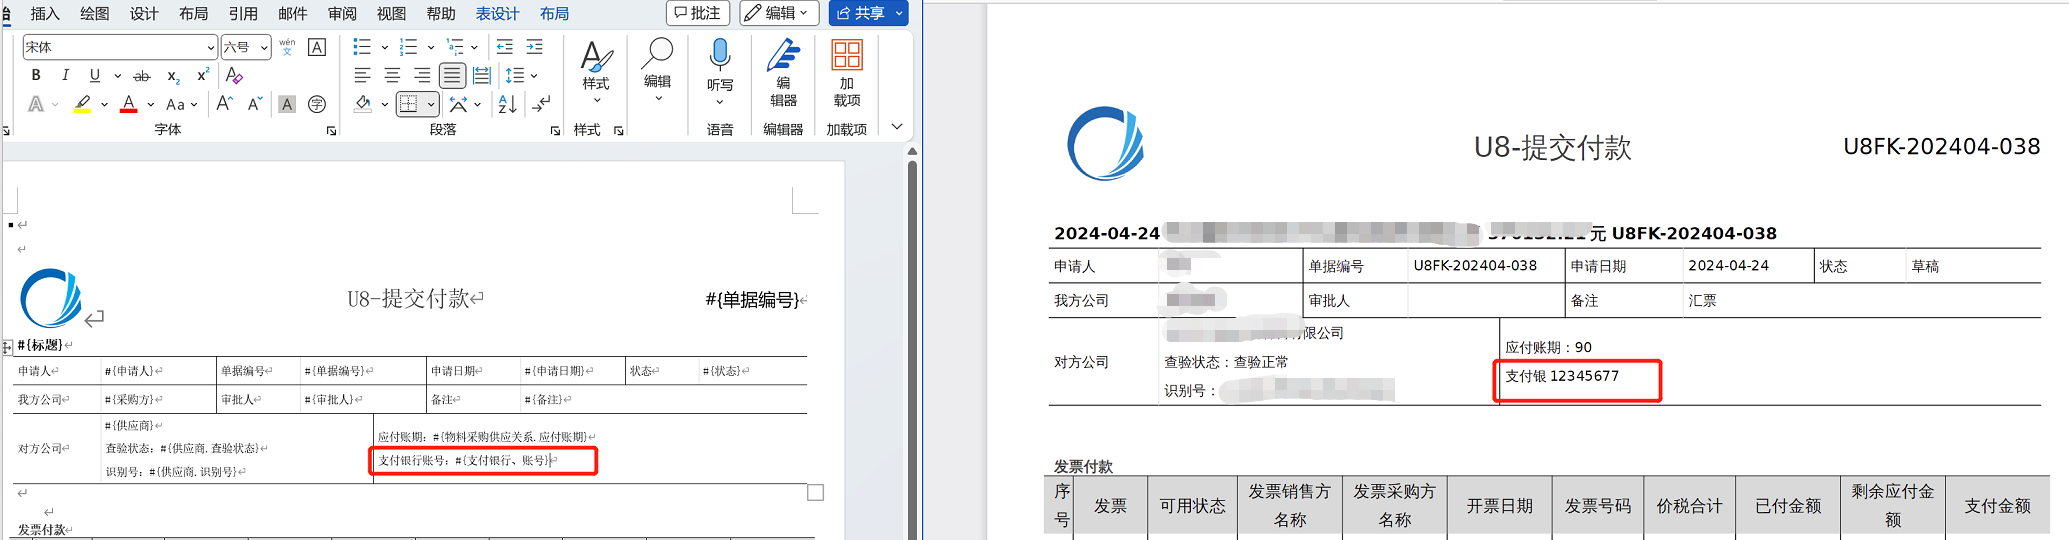The width and height of the screenshot is (2069, 540).
Task: Open the 编辑 find/edit magnifier menu
Action: 657,70
